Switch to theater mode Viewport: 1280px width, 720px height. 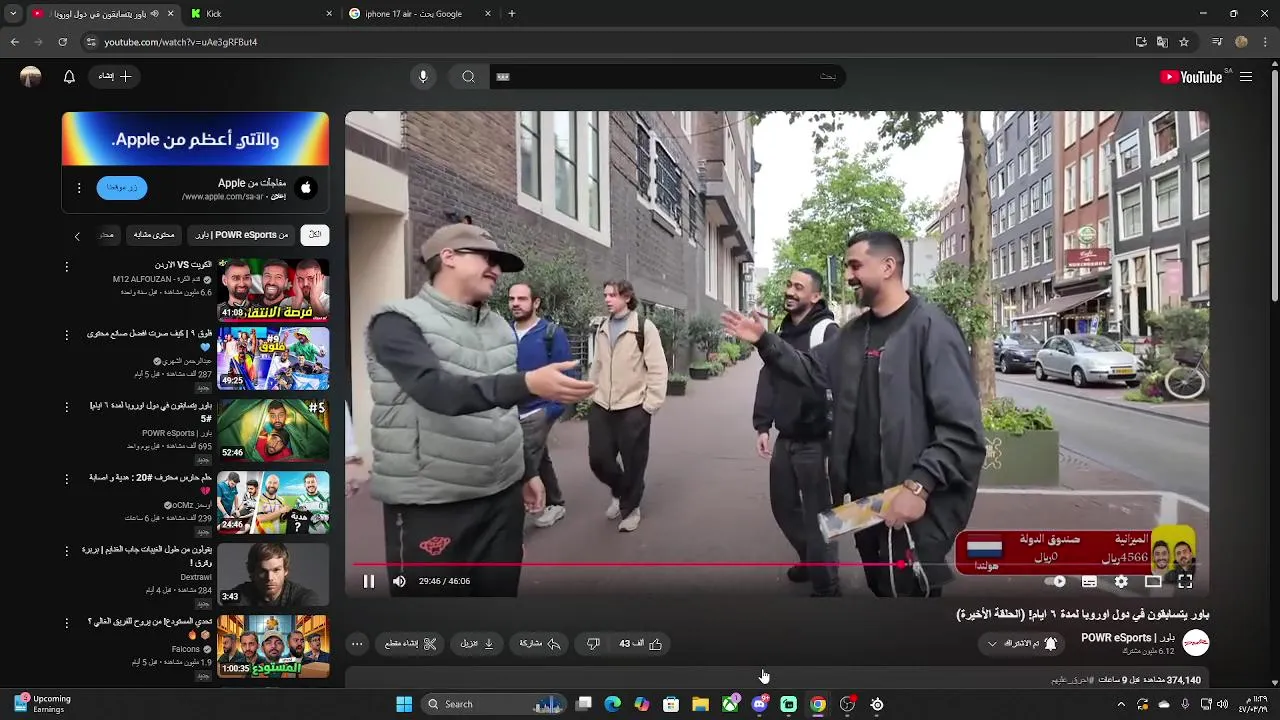(1153, 581)
